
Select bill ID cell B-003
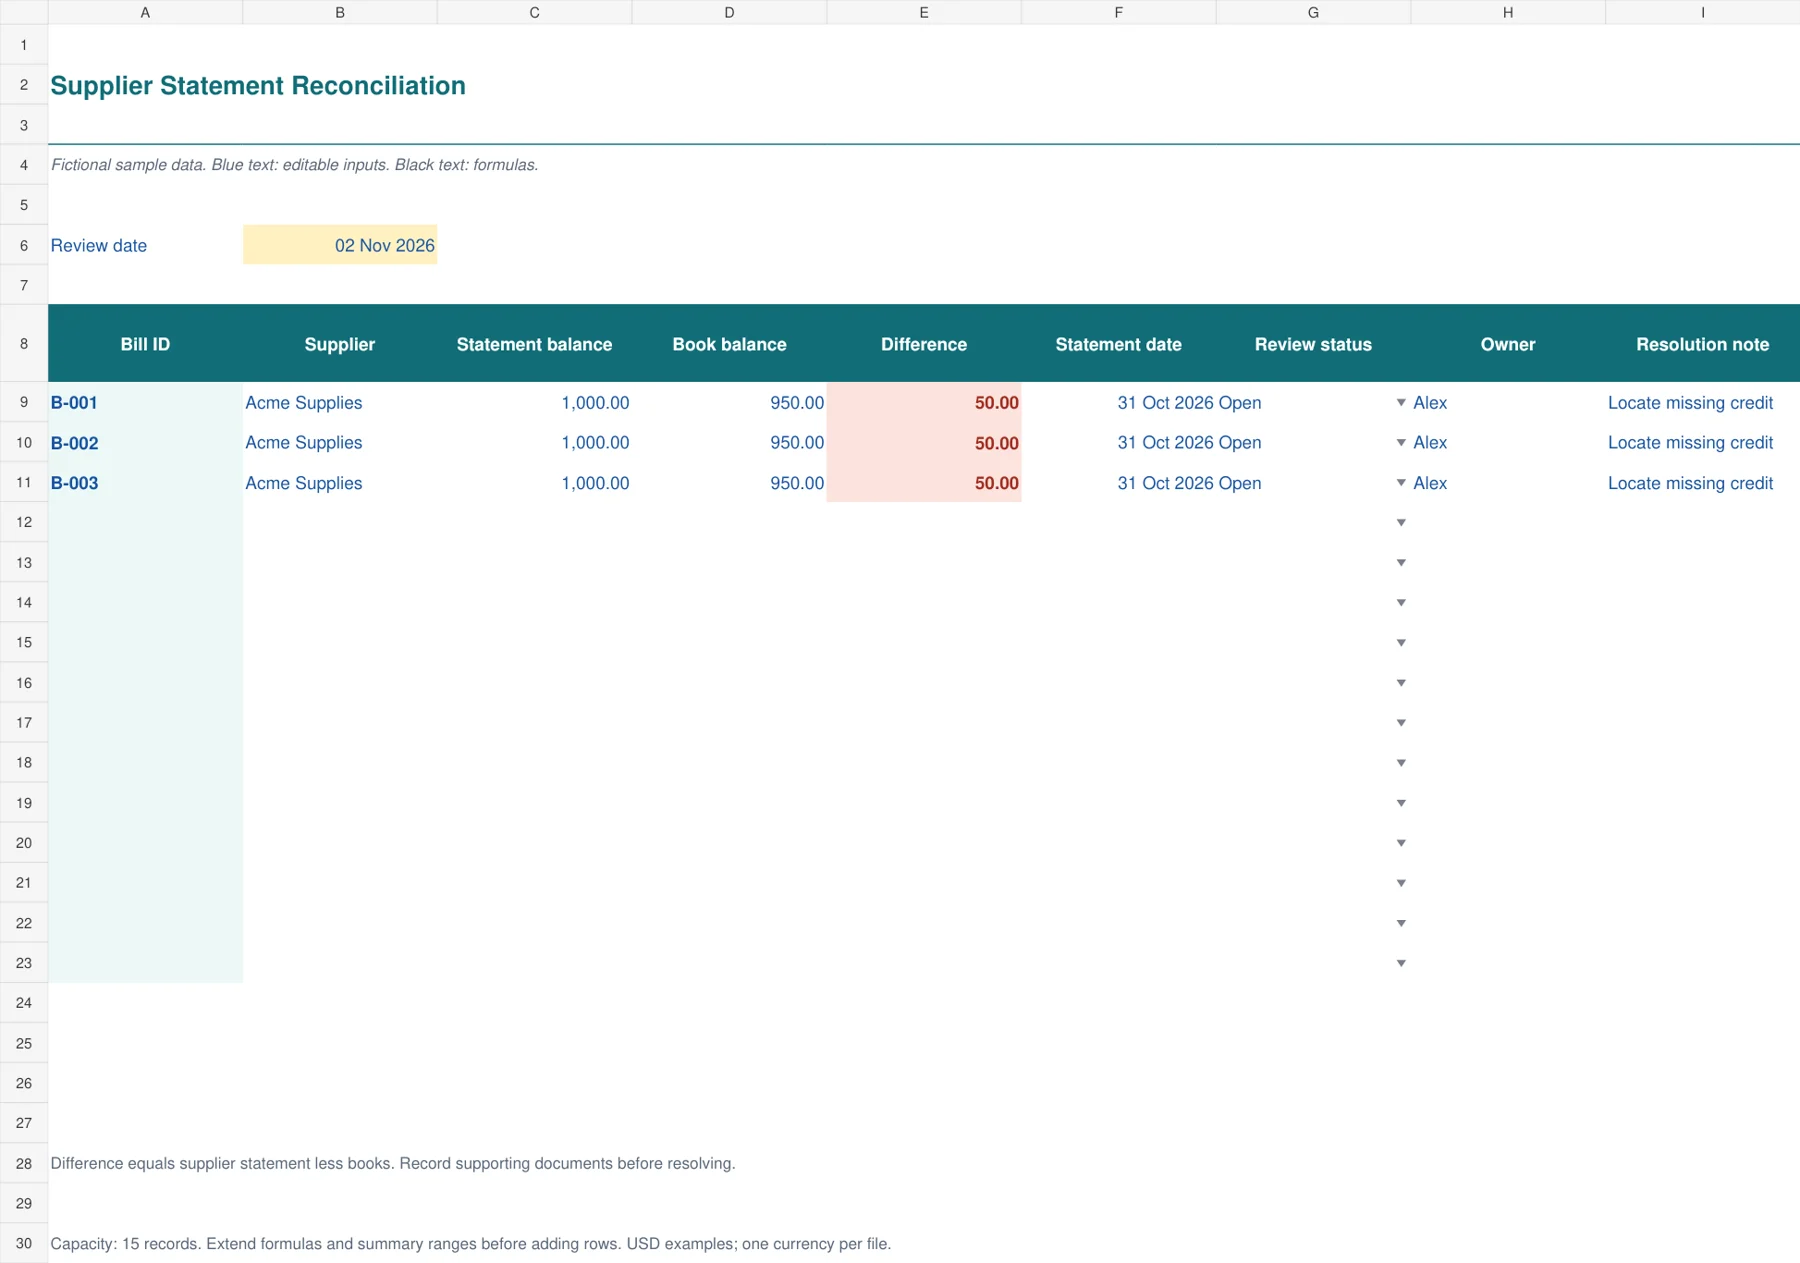coord(145,482)
